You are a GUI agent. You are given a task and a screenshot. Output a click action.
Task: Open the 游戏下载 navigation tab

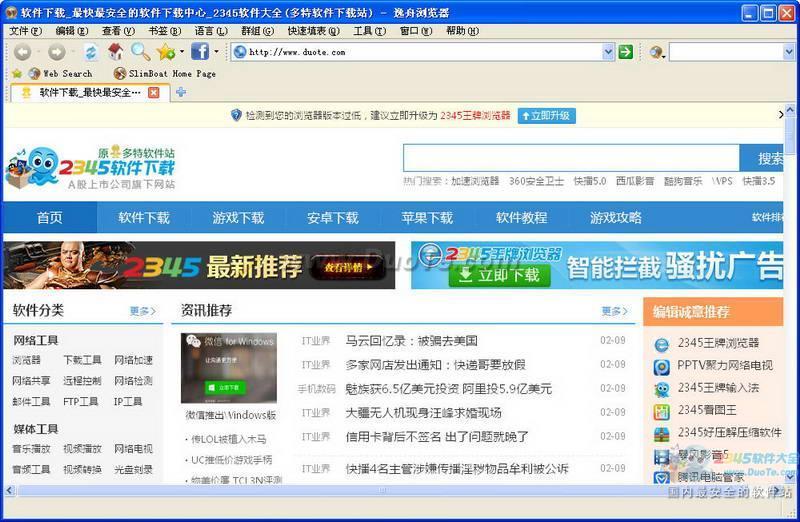point(238,218)
